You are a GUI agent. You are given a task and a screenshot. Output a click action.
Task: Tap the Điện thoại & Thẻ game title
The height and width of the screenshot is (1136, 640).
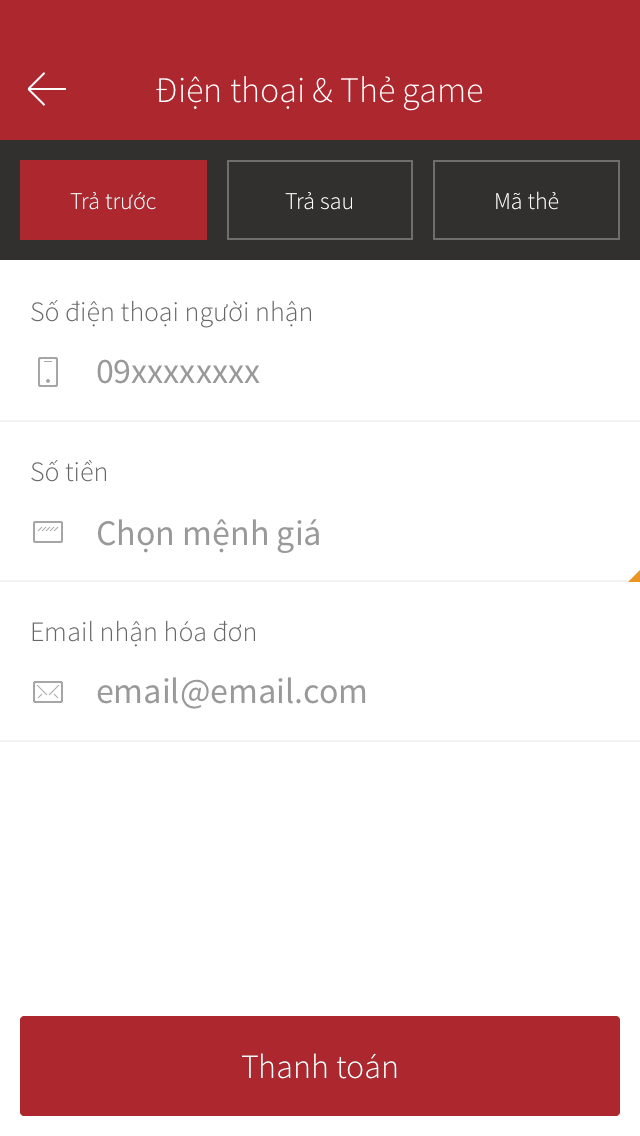[x=320, y=91]
